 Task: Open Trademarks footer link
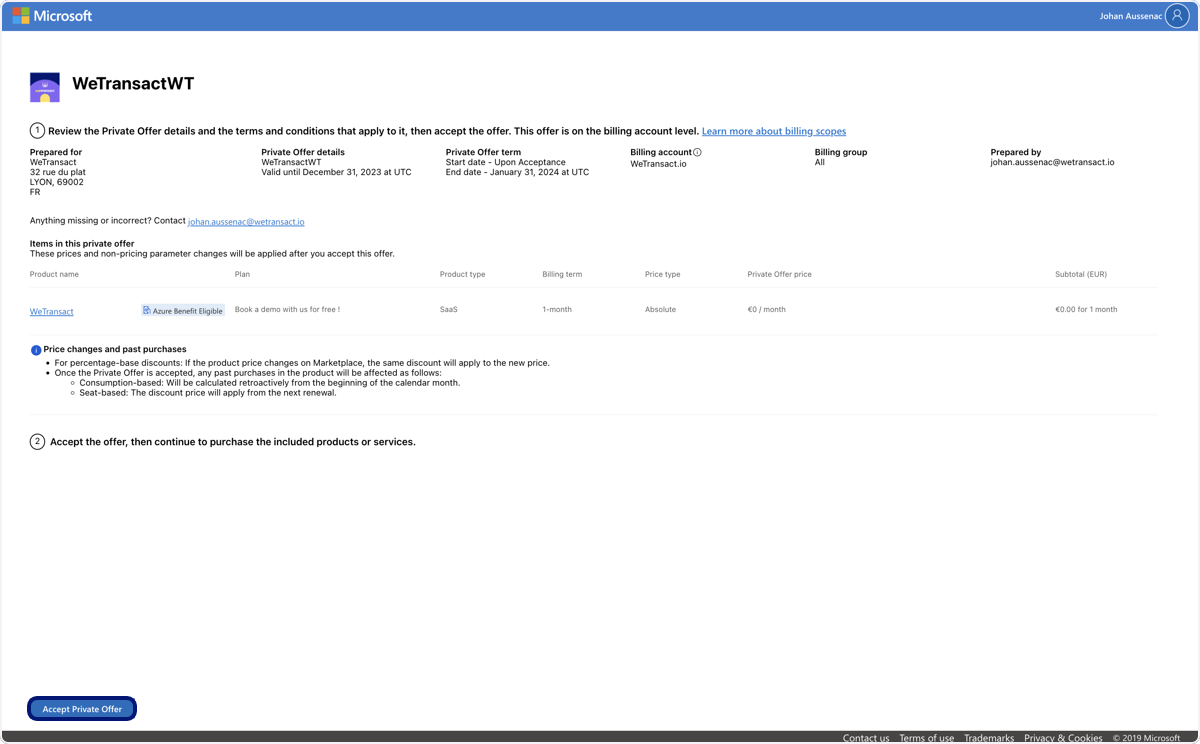989,738
